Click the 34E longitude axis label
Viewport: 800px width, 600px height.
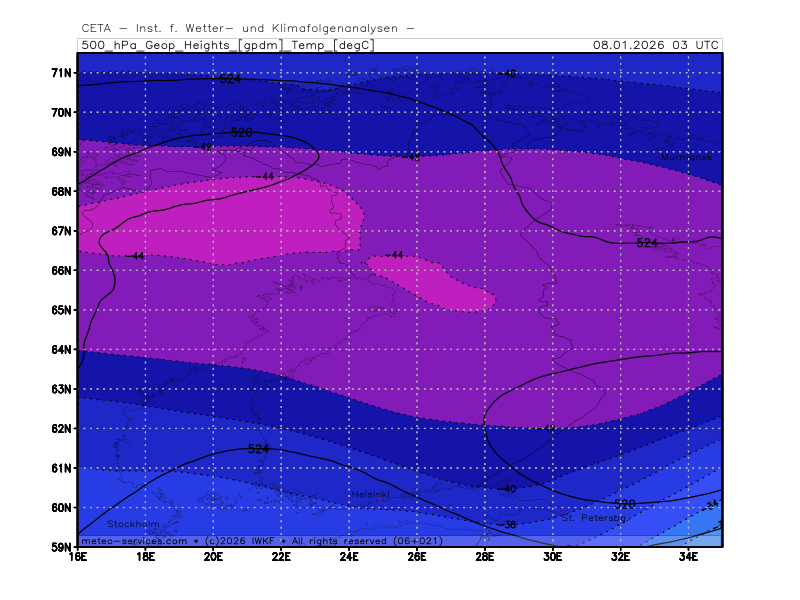pyautogui.click(x=689, y=555)
